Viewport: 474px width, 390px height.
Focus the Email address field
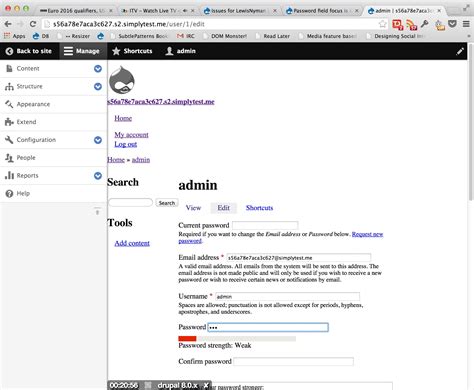(x=299, y=257)
